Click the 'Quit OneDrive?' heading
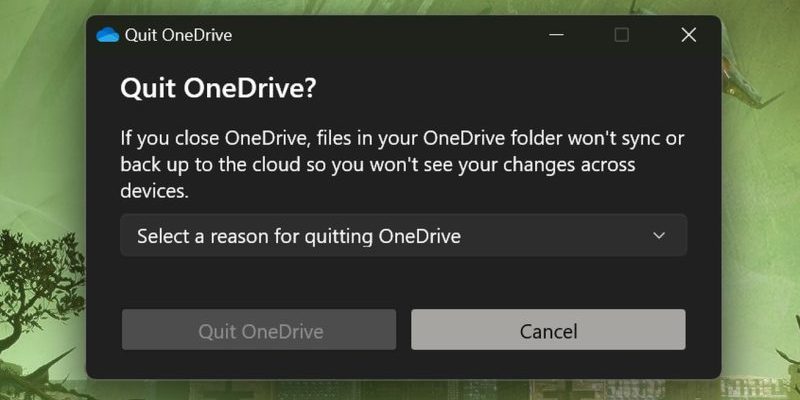 (x=218, y=89)
